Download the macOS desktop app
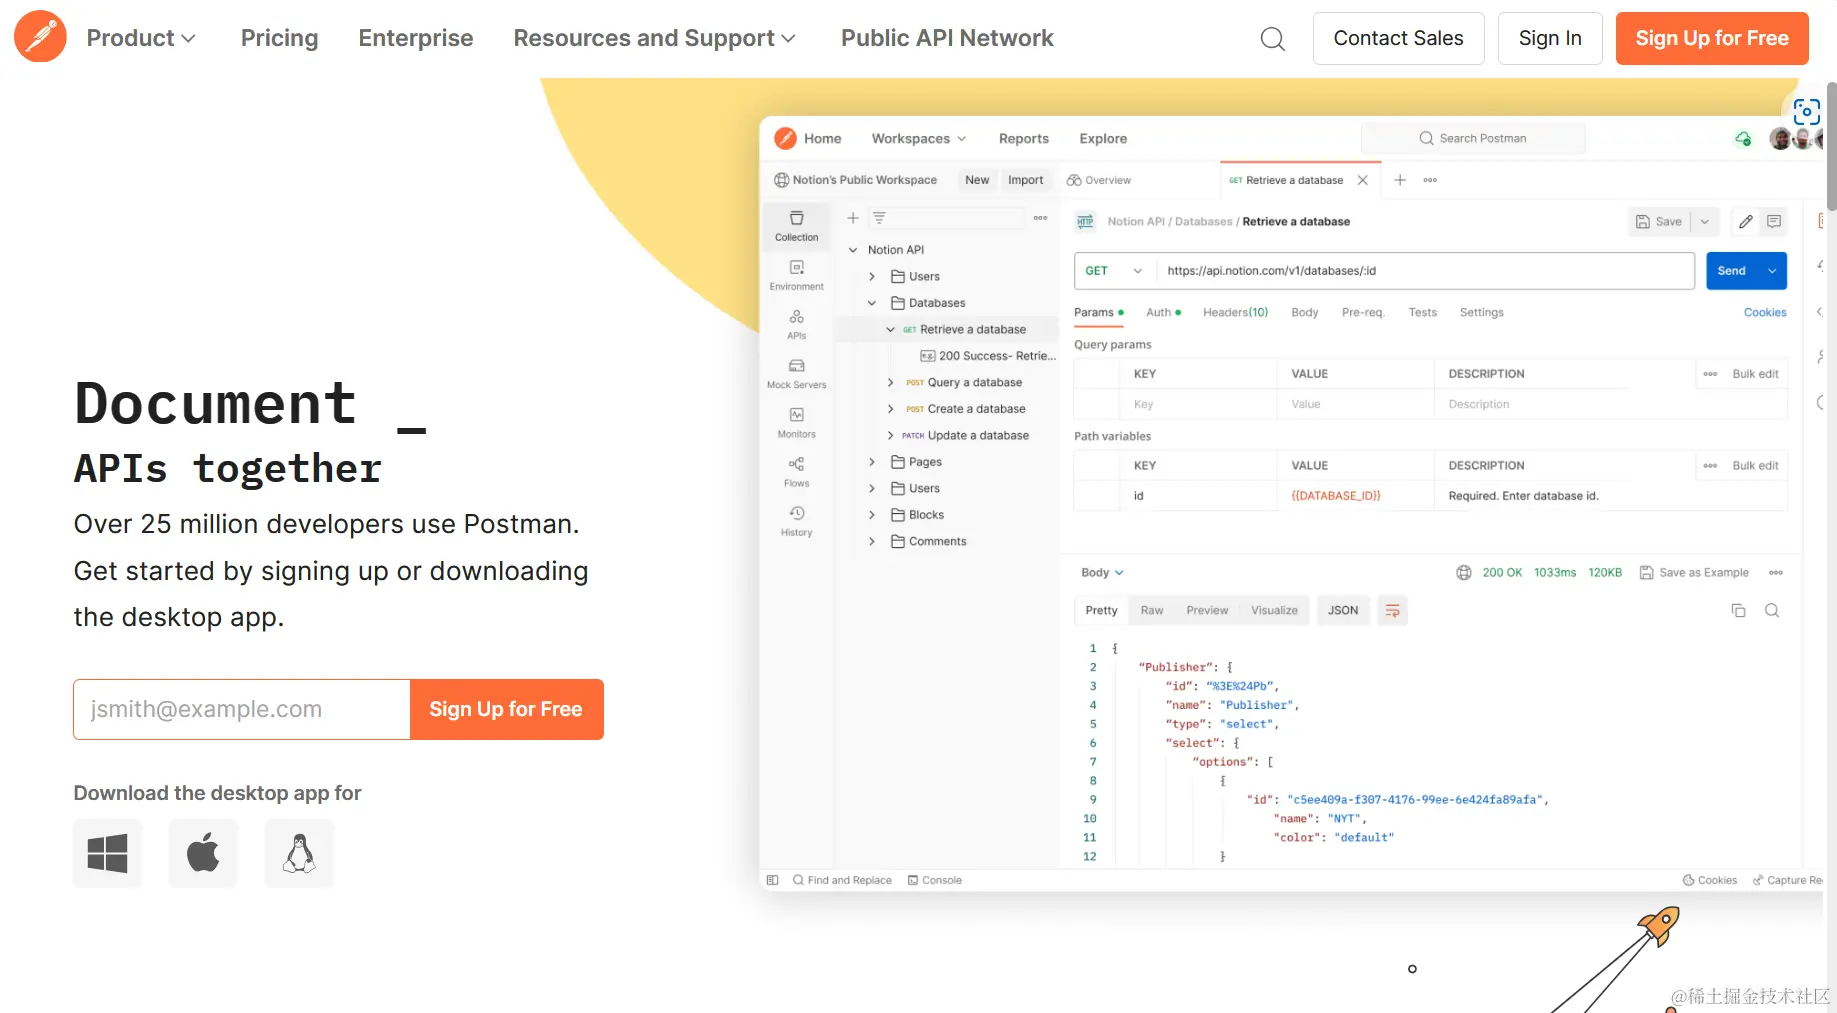1837x1013 pixels. point(203,853)
